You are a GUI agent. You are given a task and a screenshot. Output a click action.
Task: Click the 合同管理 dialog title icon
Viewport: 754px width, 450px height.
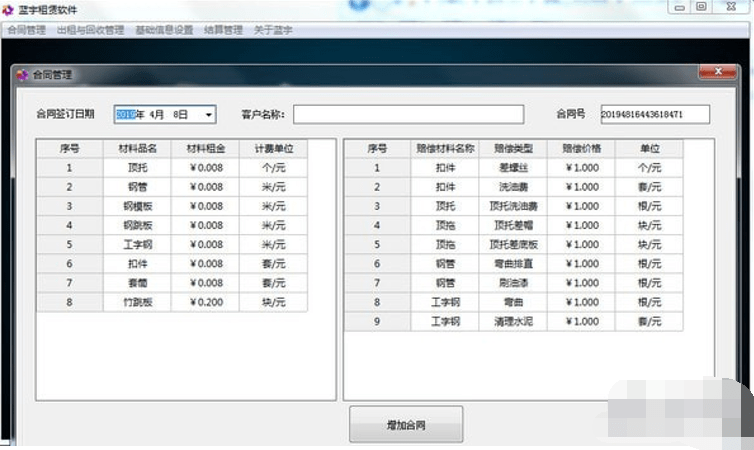click(22, 75)
